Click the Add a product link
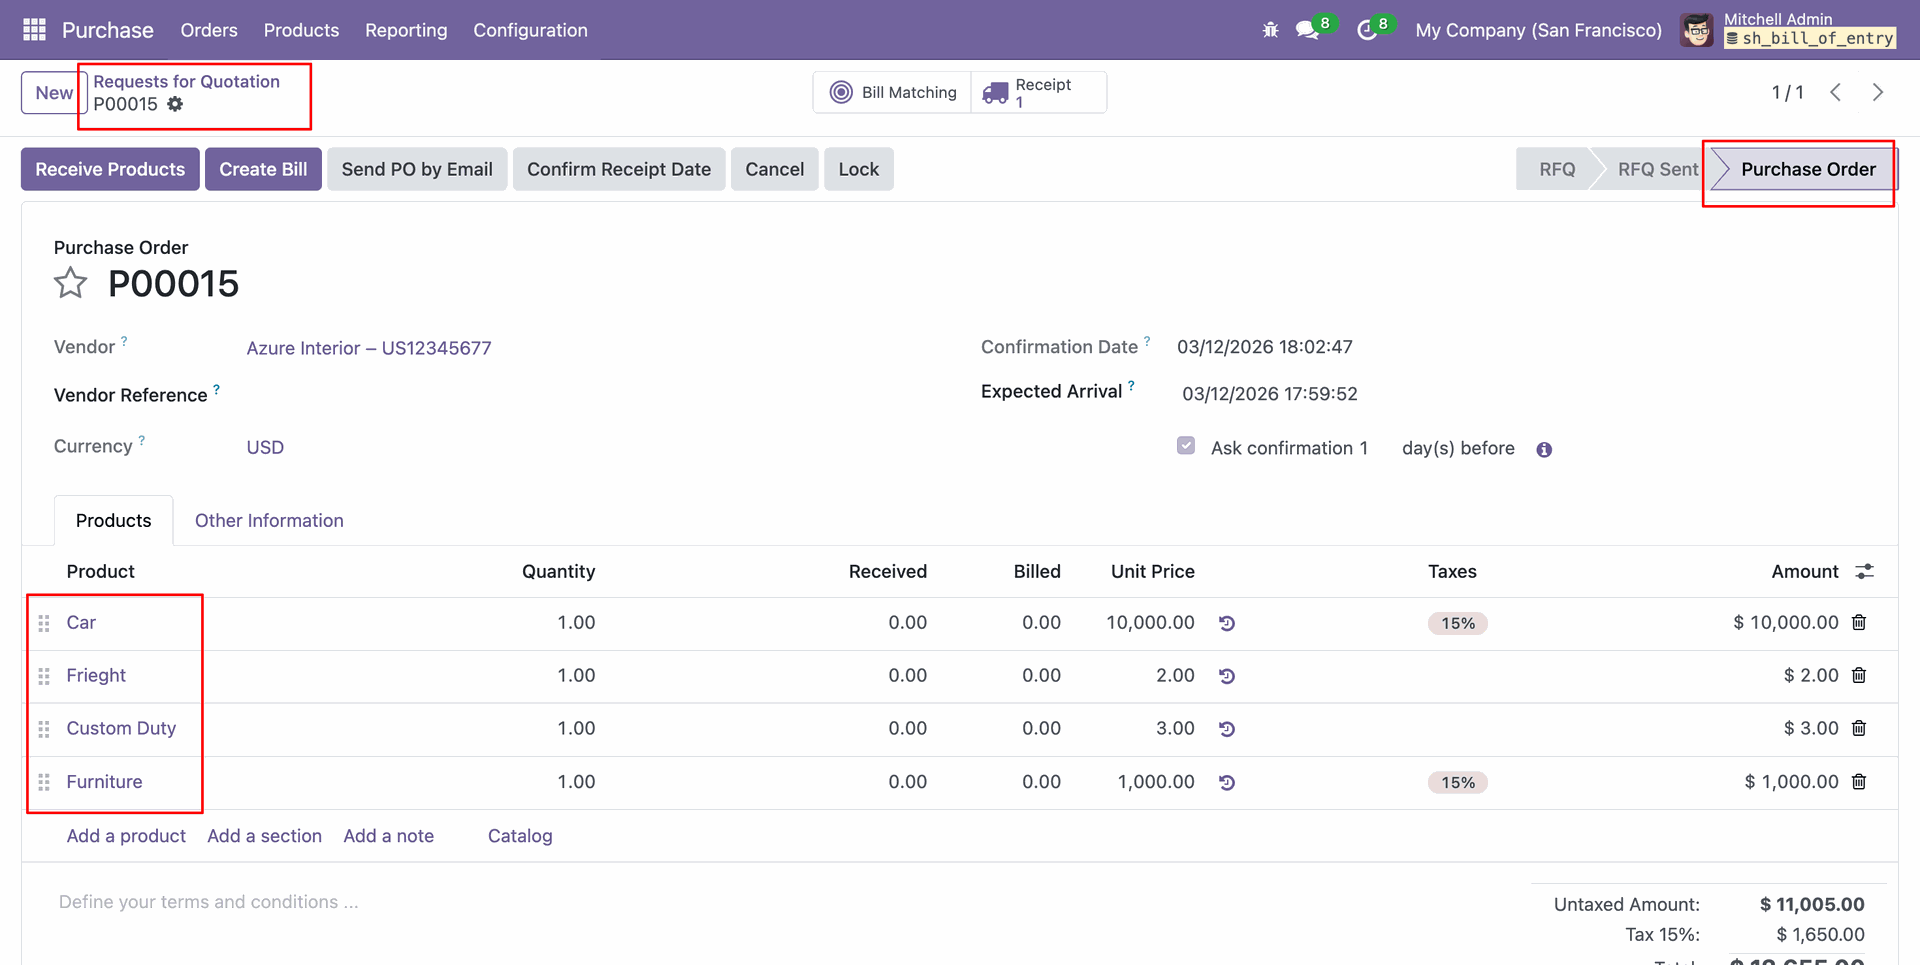Viewport: 1920px width, 965px height. pos(126,836)
